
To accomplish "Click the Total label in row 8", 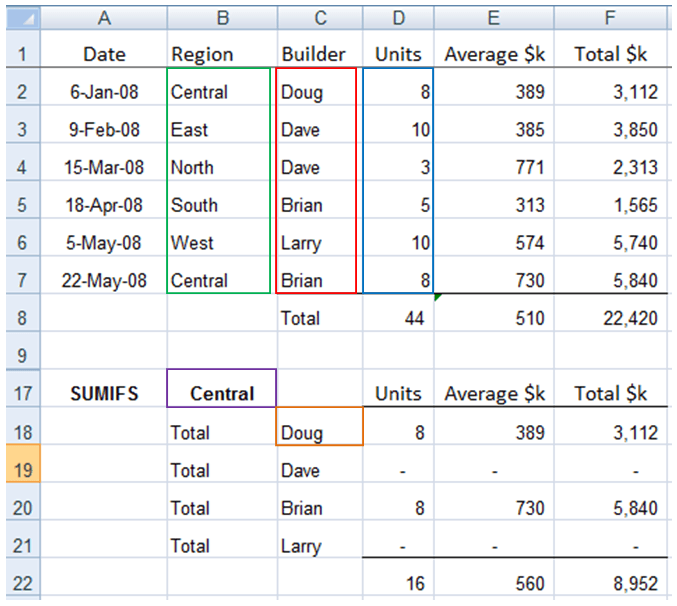I will point(320,312).
